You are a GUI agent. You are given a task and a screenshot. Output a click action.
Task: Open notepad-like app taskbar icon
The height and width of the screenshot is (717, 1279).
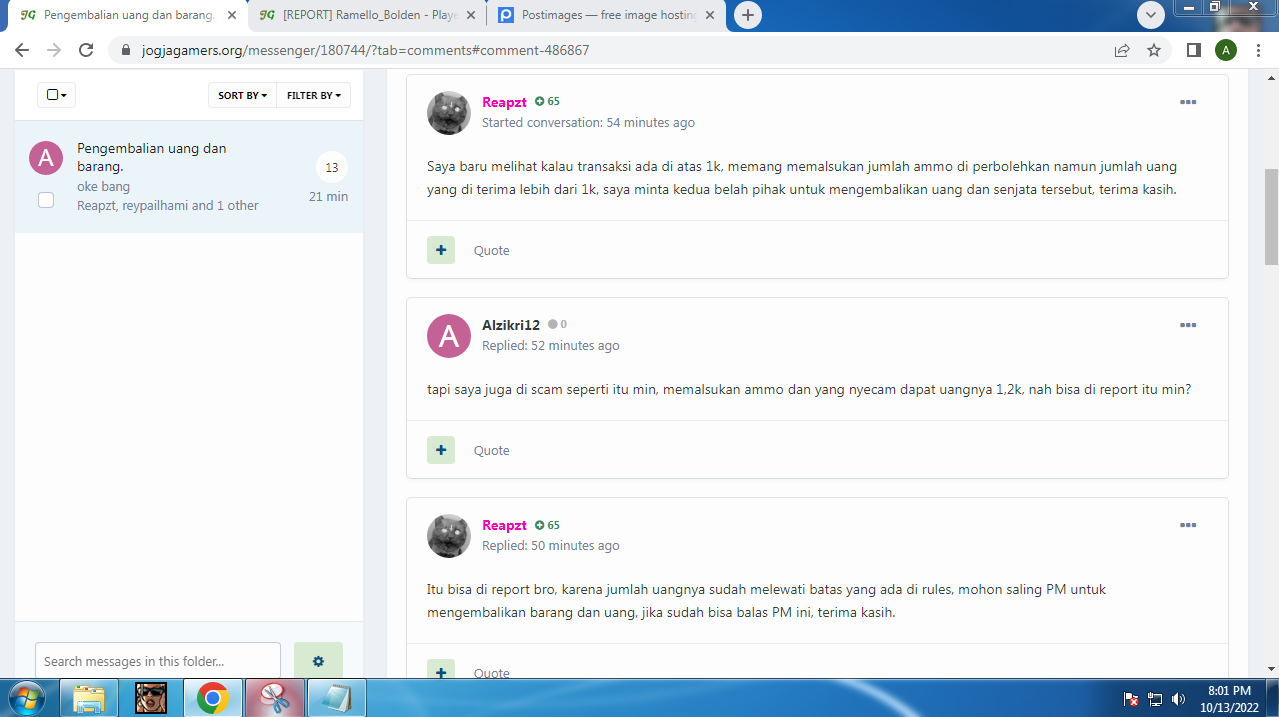pyautogui.click(x=336, y=698)
